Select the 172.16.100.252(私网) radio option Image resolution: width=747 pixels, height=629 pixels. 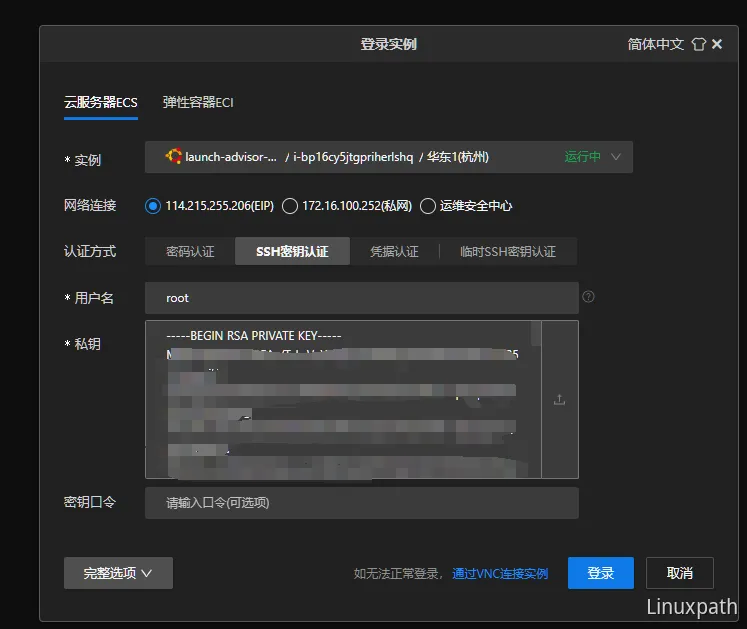click(x=290, y=206)
